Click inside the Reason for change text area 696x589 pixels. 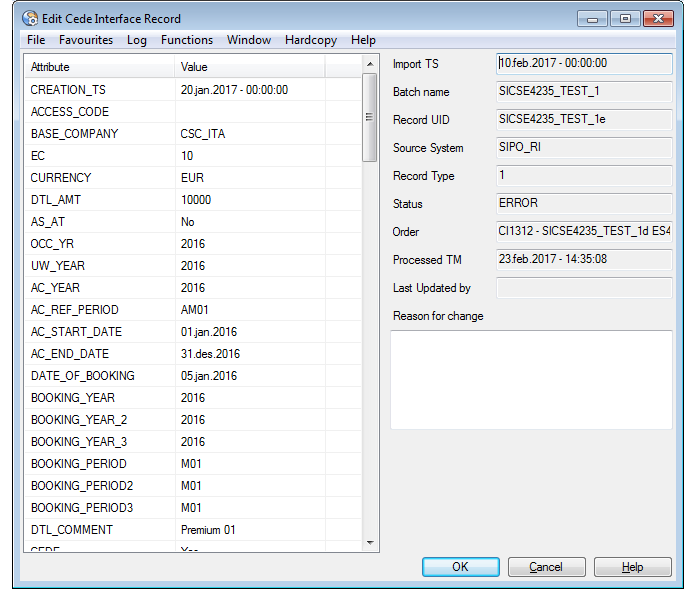(x=531, y=379)
